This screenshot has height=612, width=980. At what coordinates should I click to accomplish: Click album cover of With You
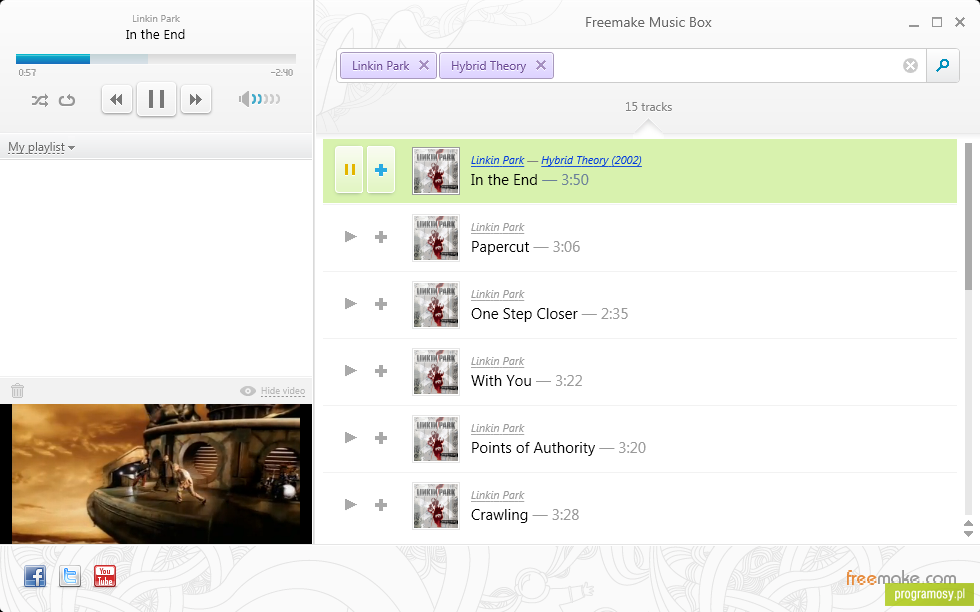[436, 371]
